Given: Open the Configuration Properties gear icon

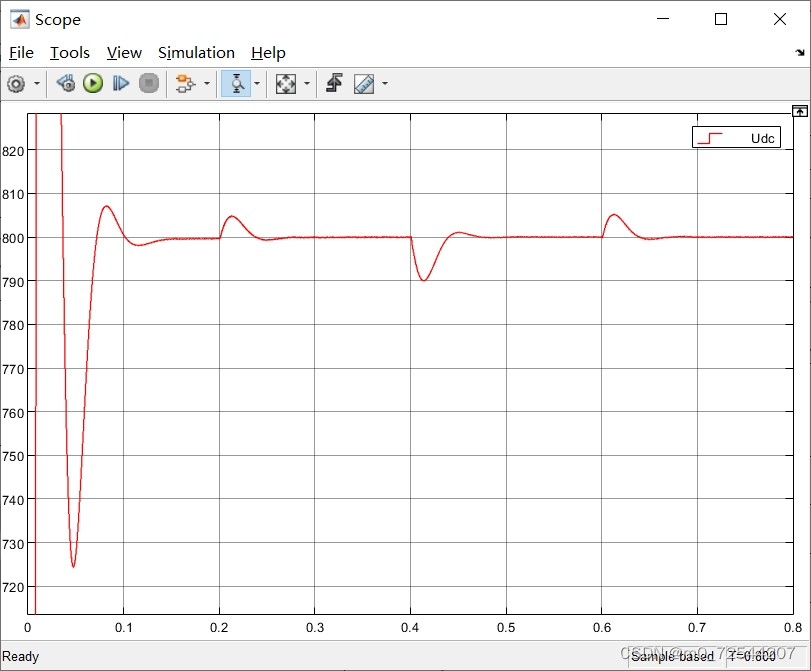Looking at the screenshot, I should (16, 83).
